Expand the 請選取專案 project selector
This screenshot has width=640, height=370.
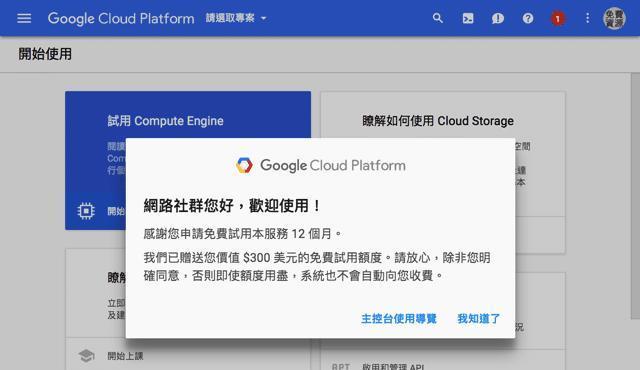click(236, 18)
